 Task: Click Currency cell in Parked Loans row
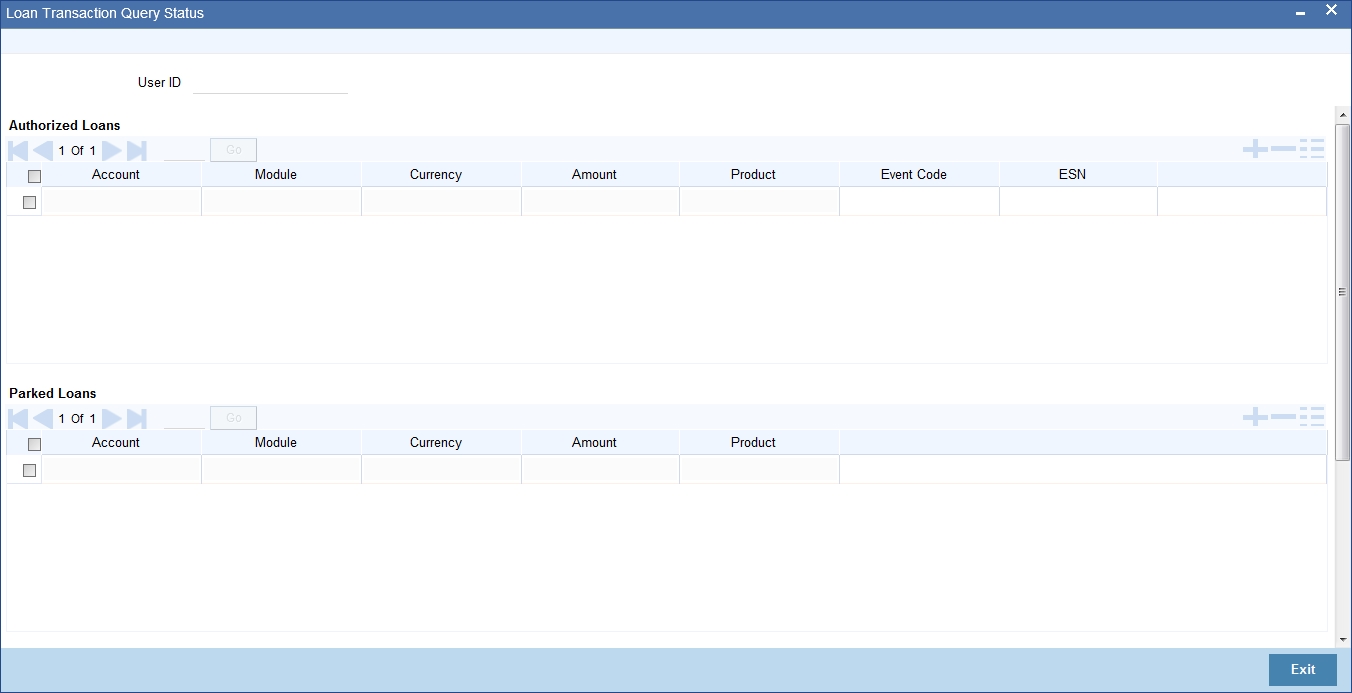(x=441, y=469)
